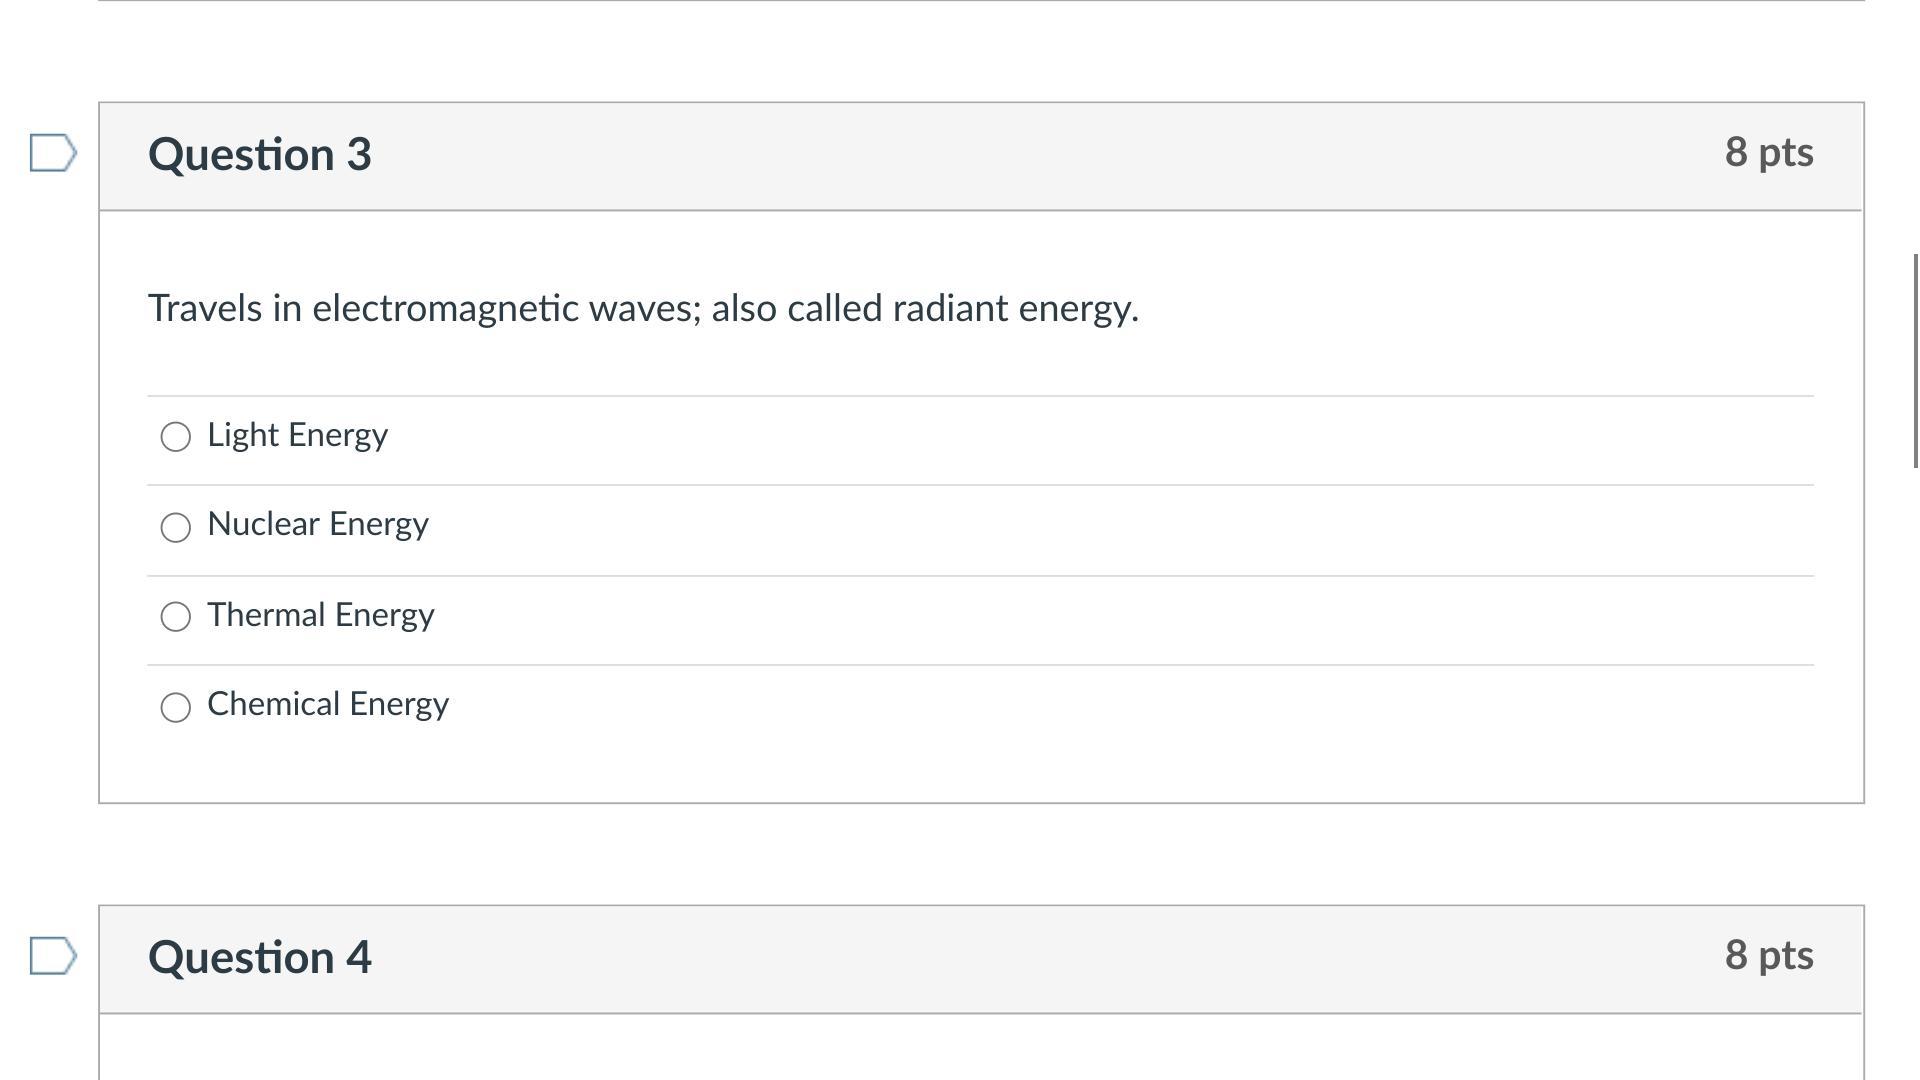Mark the Chemical Energy radio button
The image size is (1920, 1080).
pyautogui.click(x=176, y=707)
